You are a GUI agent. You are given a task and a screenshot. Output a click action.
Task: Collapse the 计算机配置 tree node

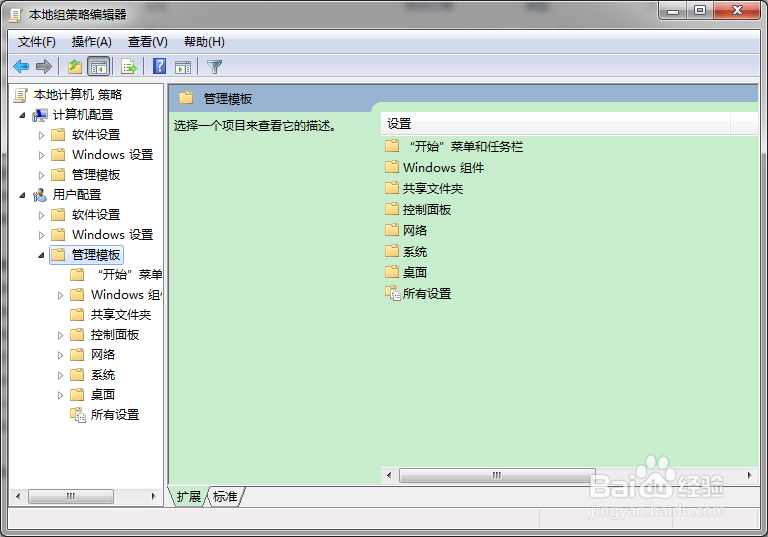point(23,116)
